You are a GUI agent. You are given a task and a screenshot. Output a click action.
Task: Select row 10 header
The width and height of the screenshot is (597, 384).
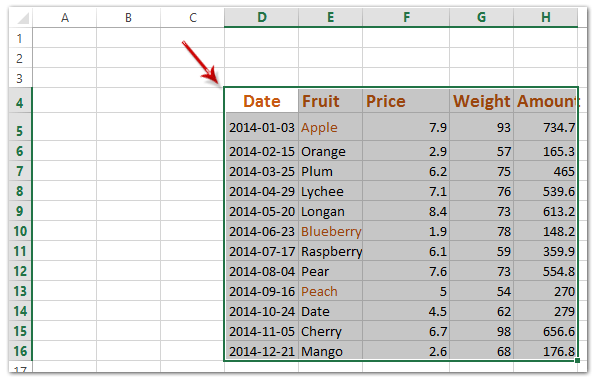point(20,231)
